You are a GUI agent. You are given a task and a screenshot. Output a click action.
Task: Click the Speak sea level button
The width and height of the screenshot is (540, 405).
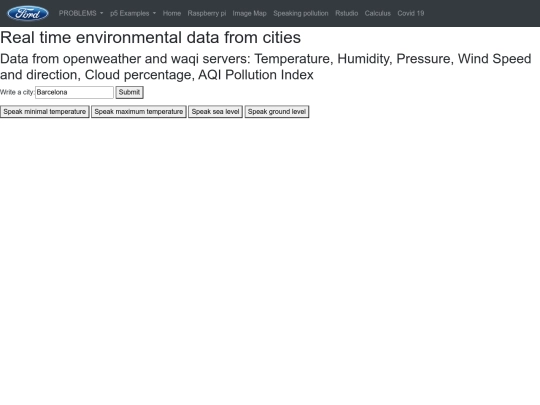click(216, 112)
